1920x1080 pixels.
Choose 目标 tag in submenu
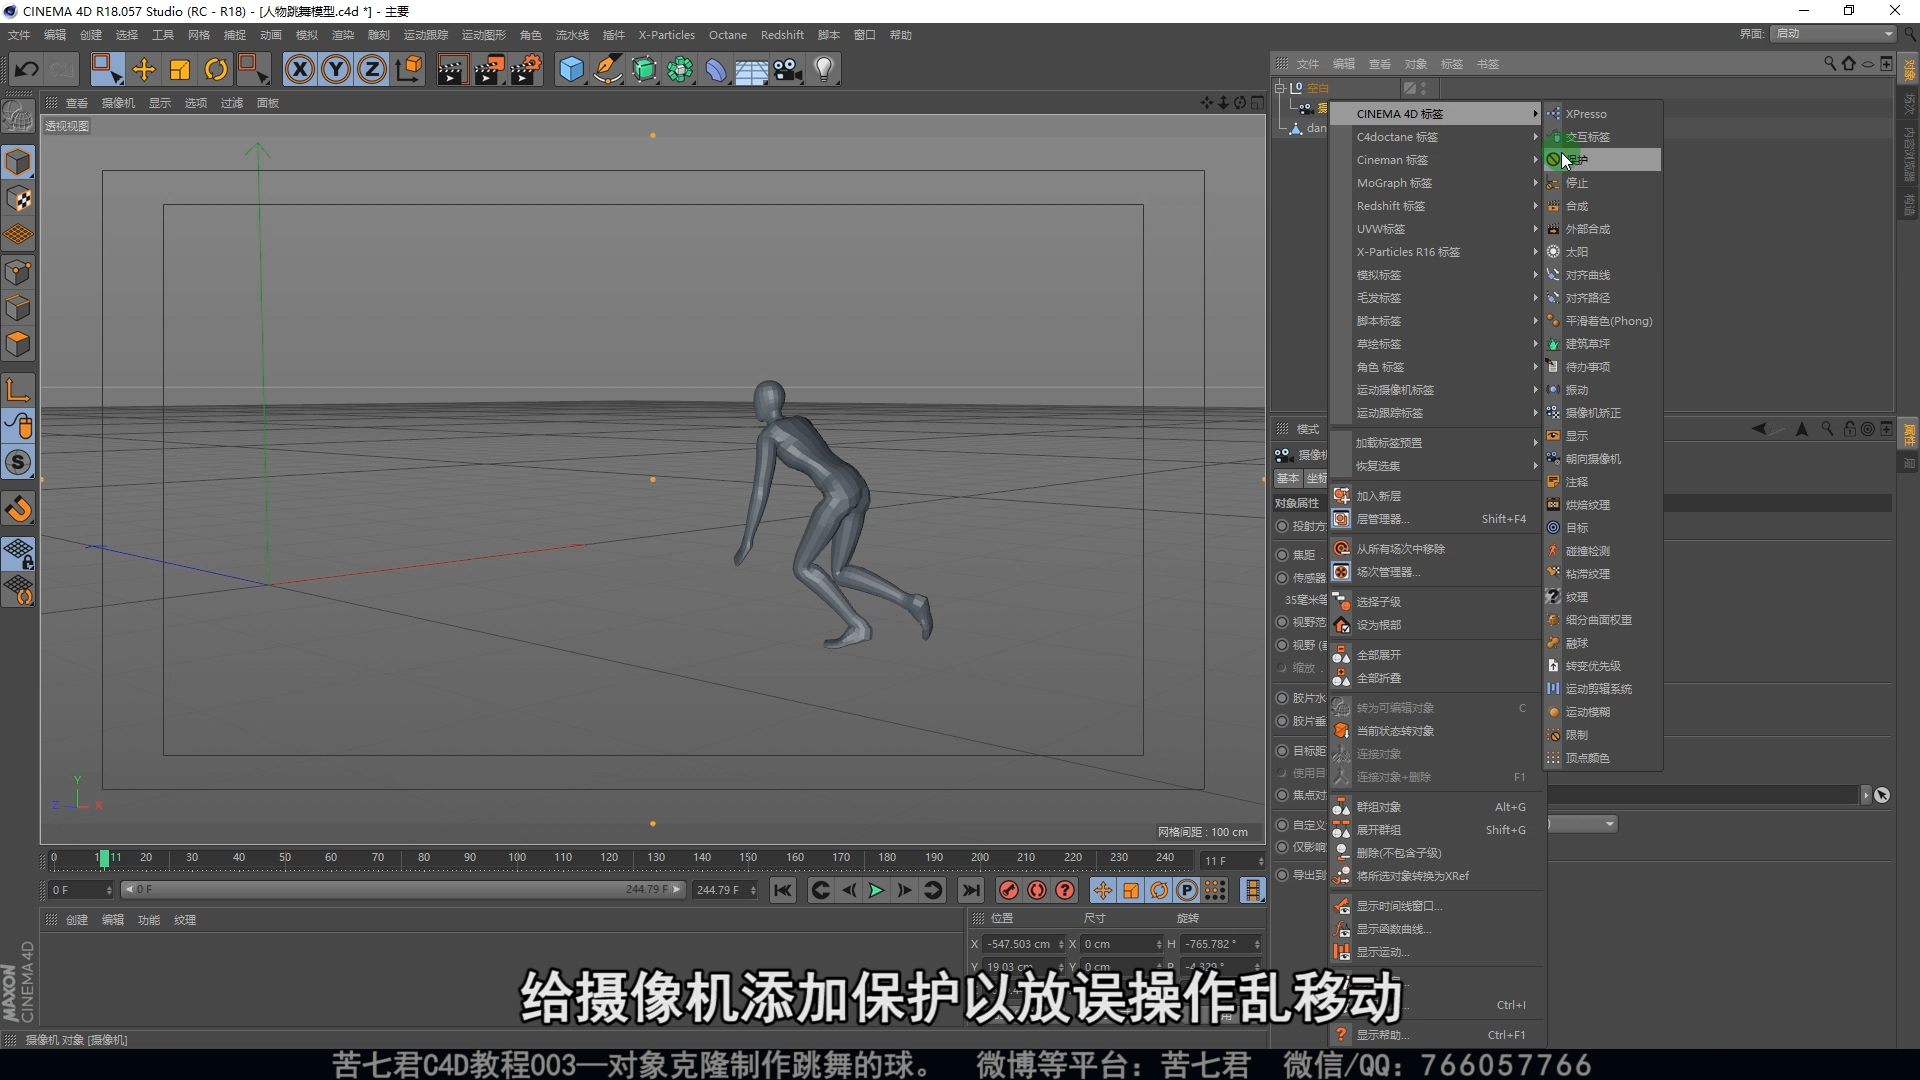[x=1602, y=528]
